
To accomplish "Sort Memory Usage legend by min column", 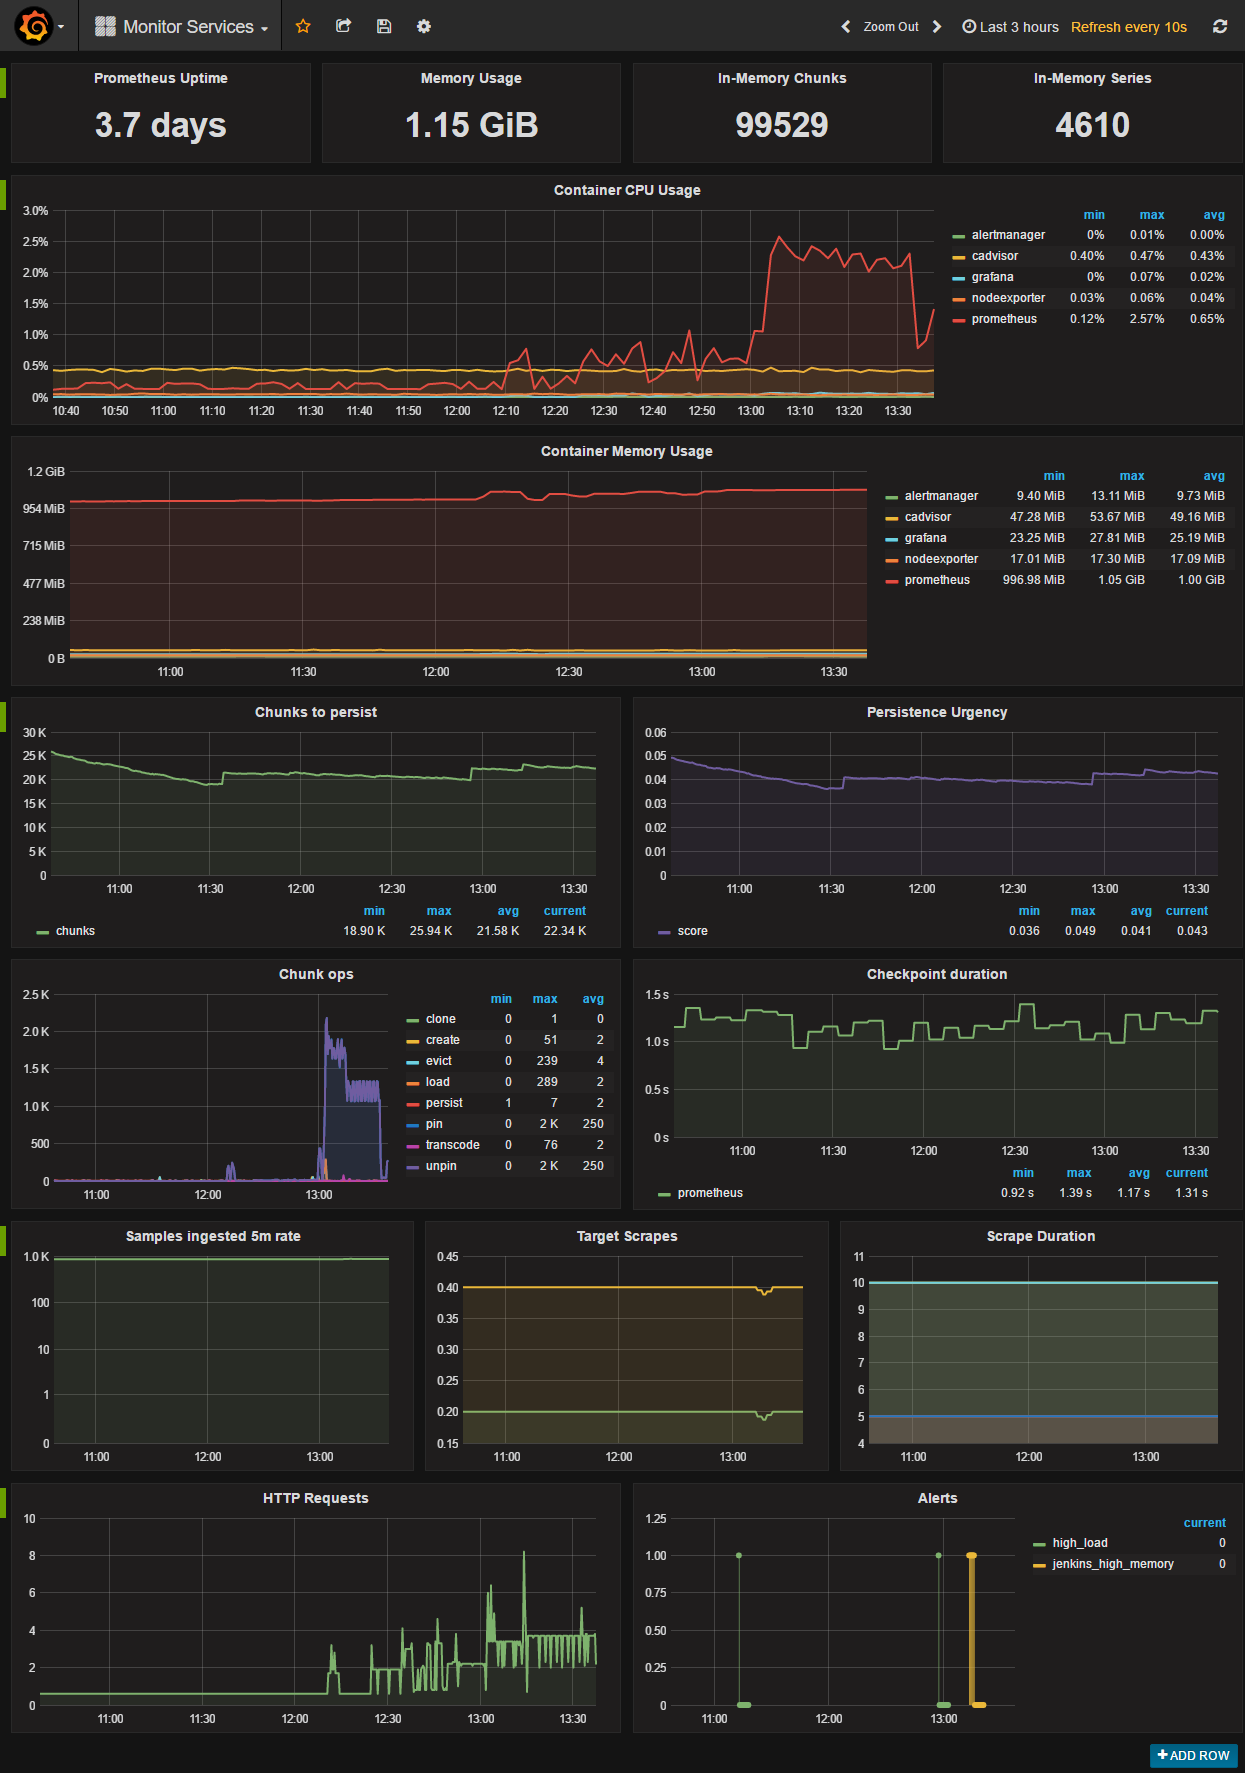I will [x=1054, y=476].
